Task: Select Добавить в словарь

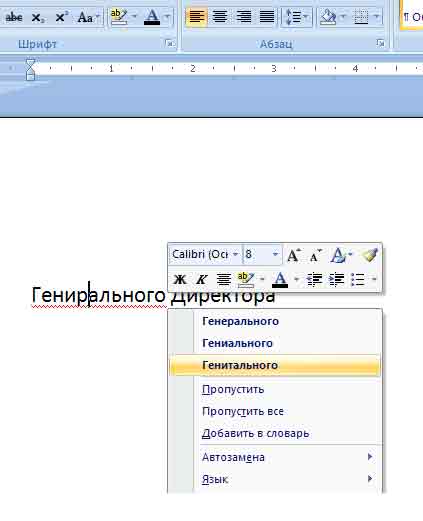Action: [275, 433]
